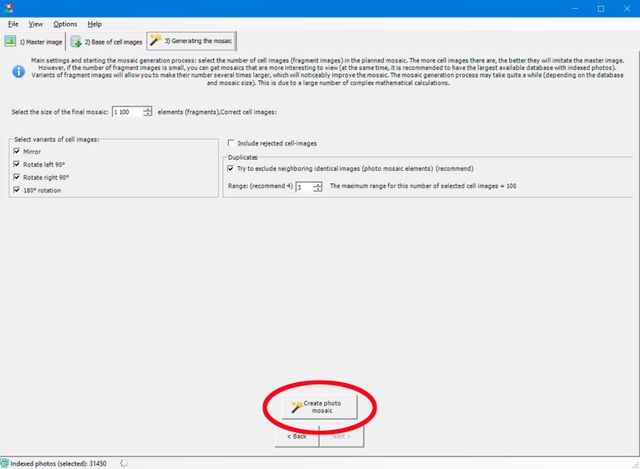Uncheck the Rotate left 90° option
This screenshot has height=469, width=640.
point(17,164)
